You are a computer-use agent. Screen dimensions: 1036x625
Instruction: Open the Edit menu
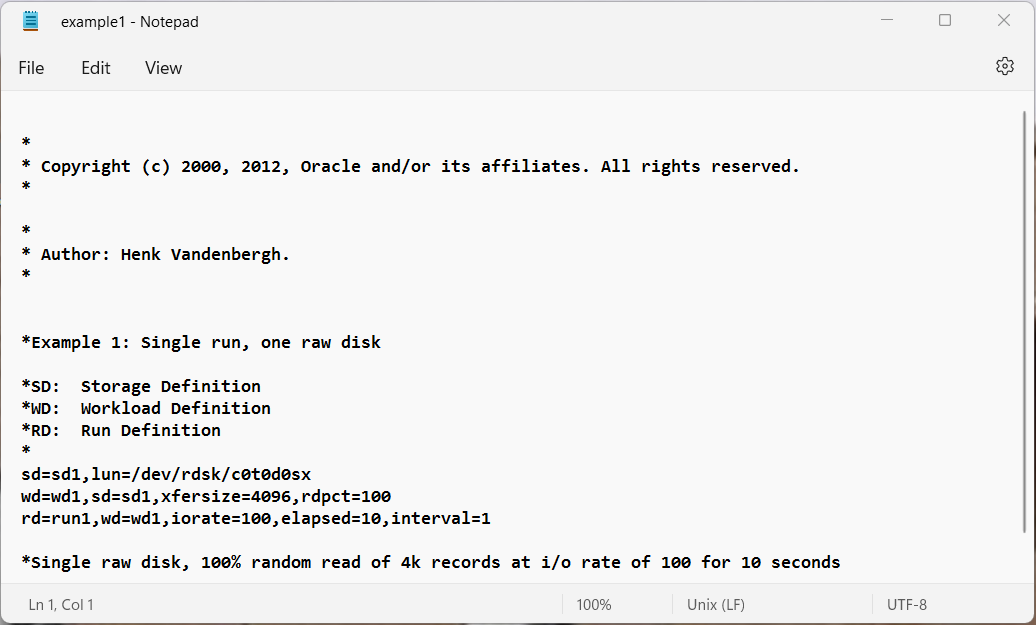pyautogui.click(x=96, y=68)
